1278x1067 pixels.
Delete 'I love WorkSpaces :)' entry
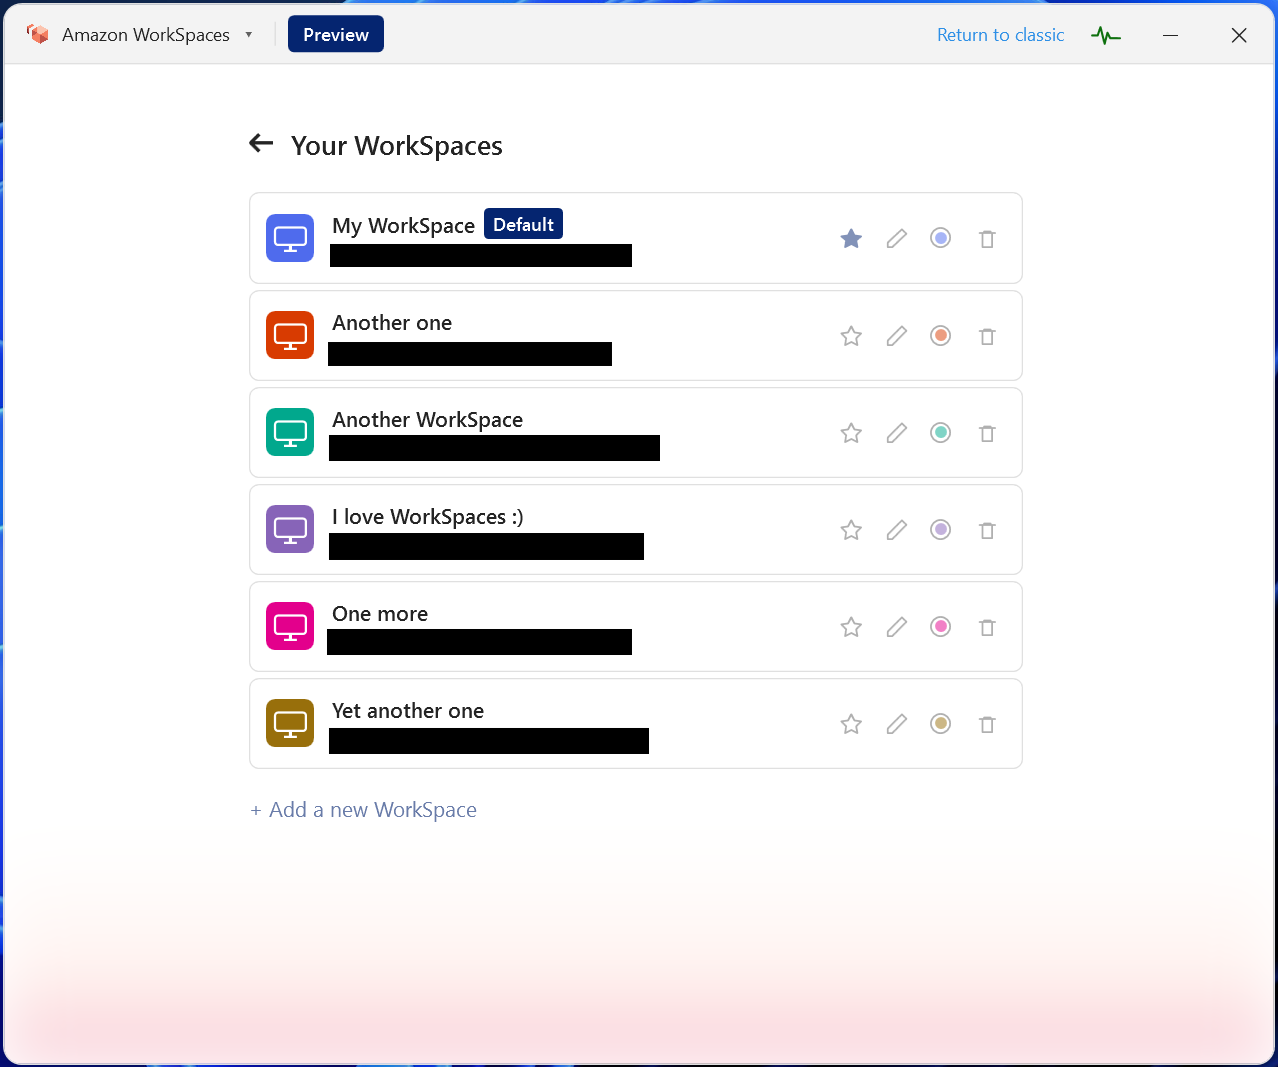pyautogui.click(x=987, y=530)
